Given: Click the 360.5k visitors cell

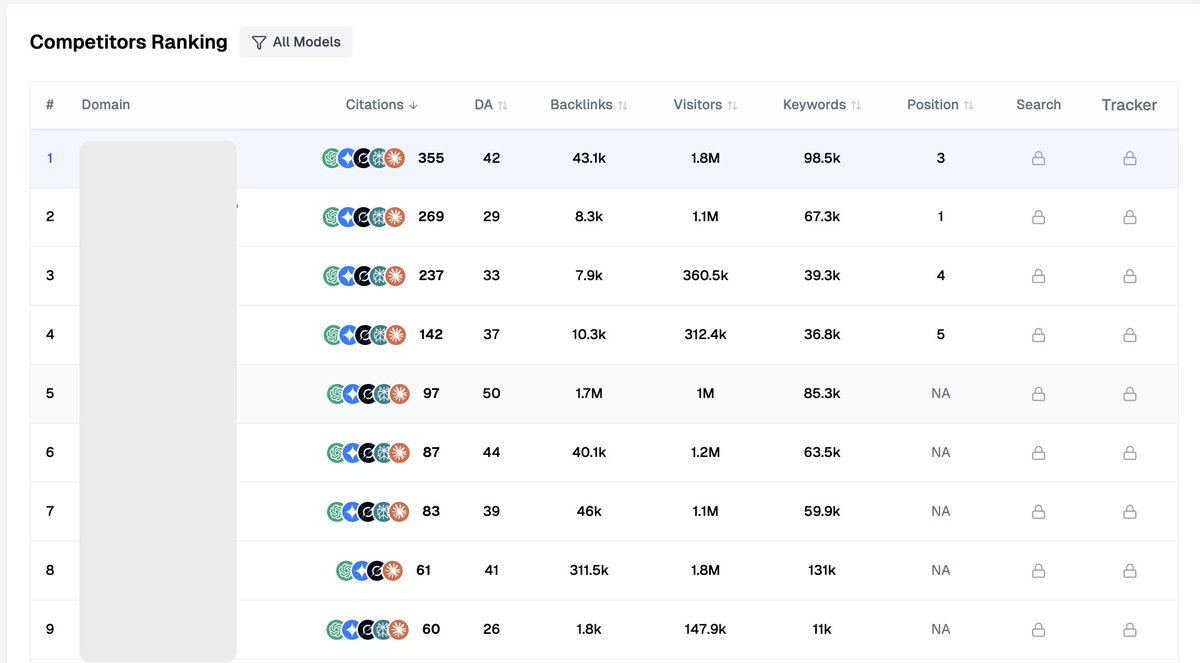Looking at the screenshot, I should coord(705,276).
